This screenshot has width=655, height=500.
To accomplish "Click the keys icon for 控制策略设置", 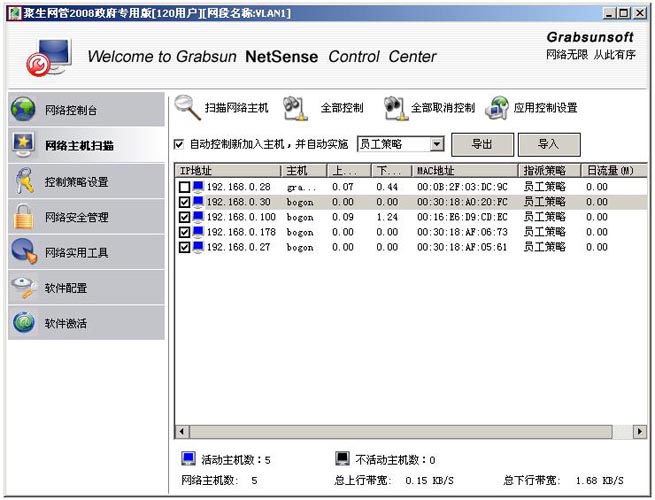I will 24,180.
